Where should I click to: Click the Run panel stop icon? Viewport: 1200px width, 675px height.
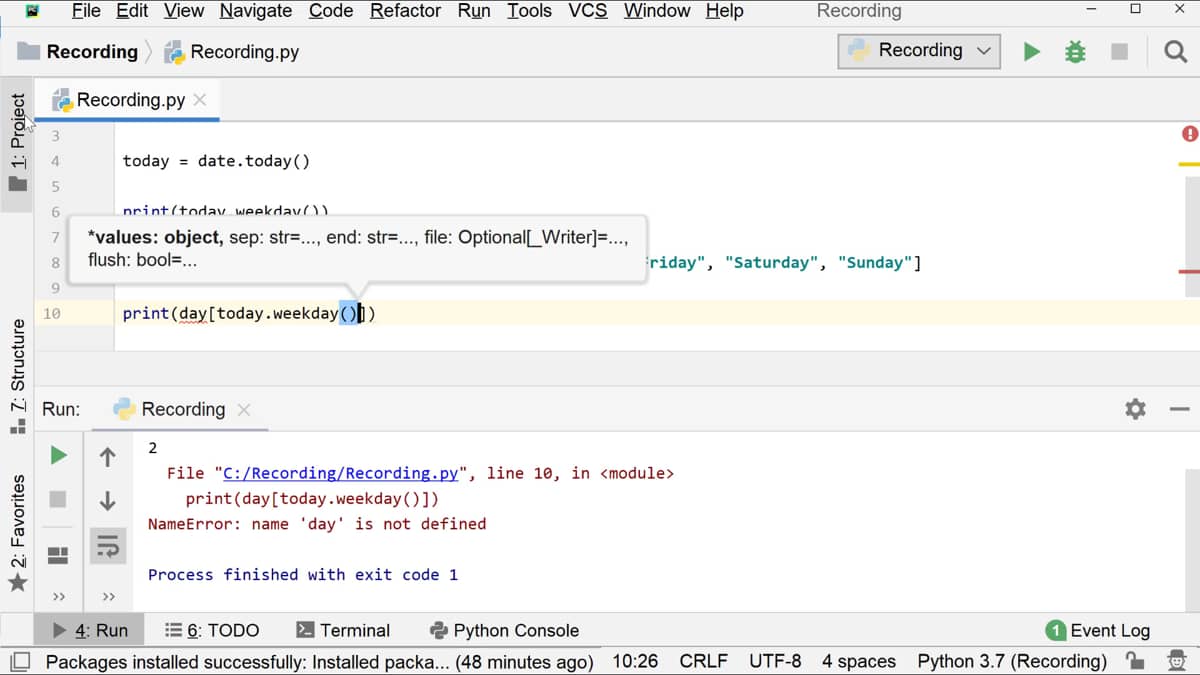click(58, 499)
